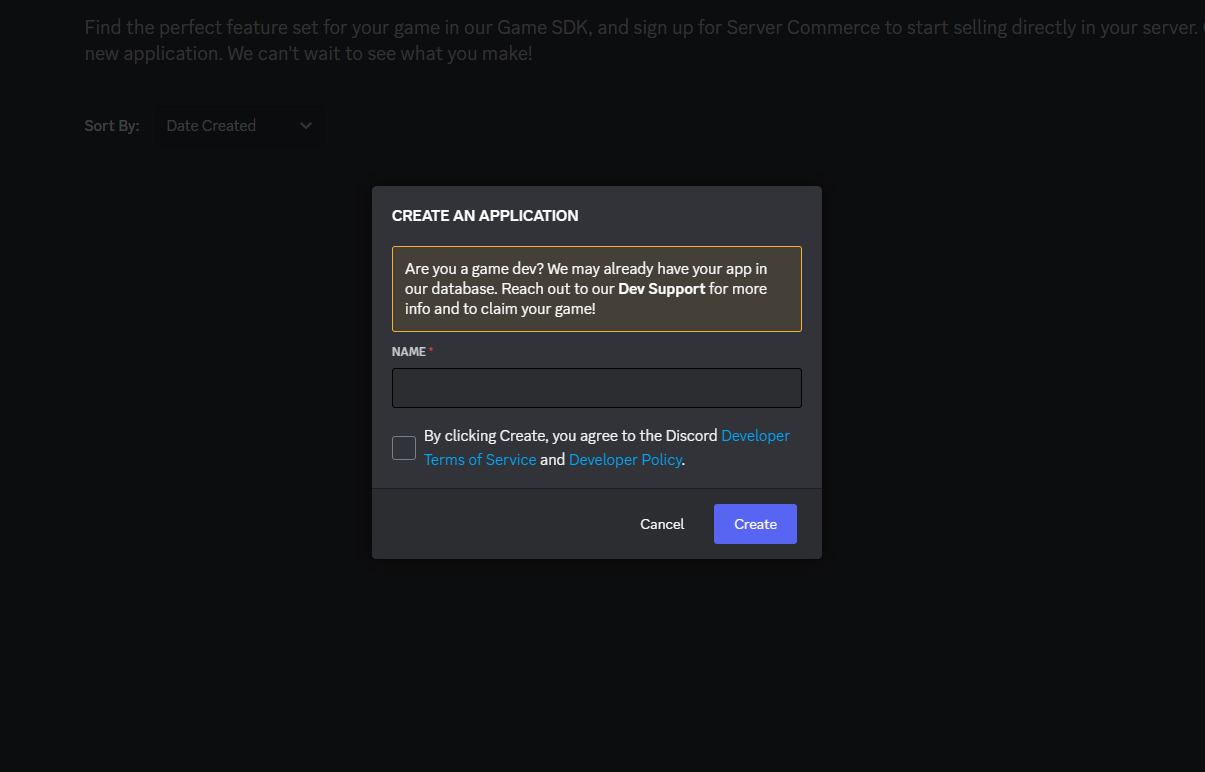The width and height of the screenshot is (1205, 772).
Task: Open the Sort By Date Created dropdown
Action: 239,126
